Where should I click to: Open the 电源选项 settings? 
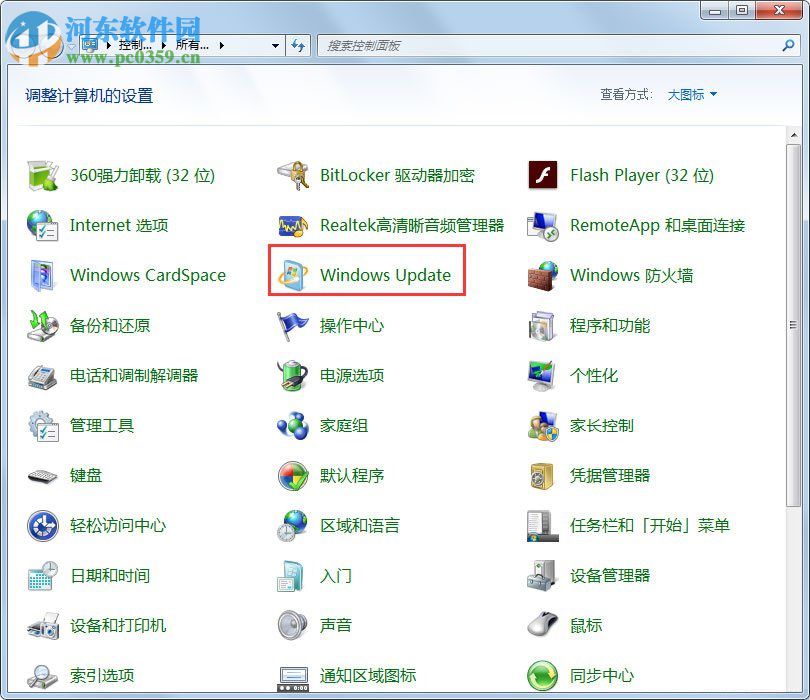[x=352, y=376]
